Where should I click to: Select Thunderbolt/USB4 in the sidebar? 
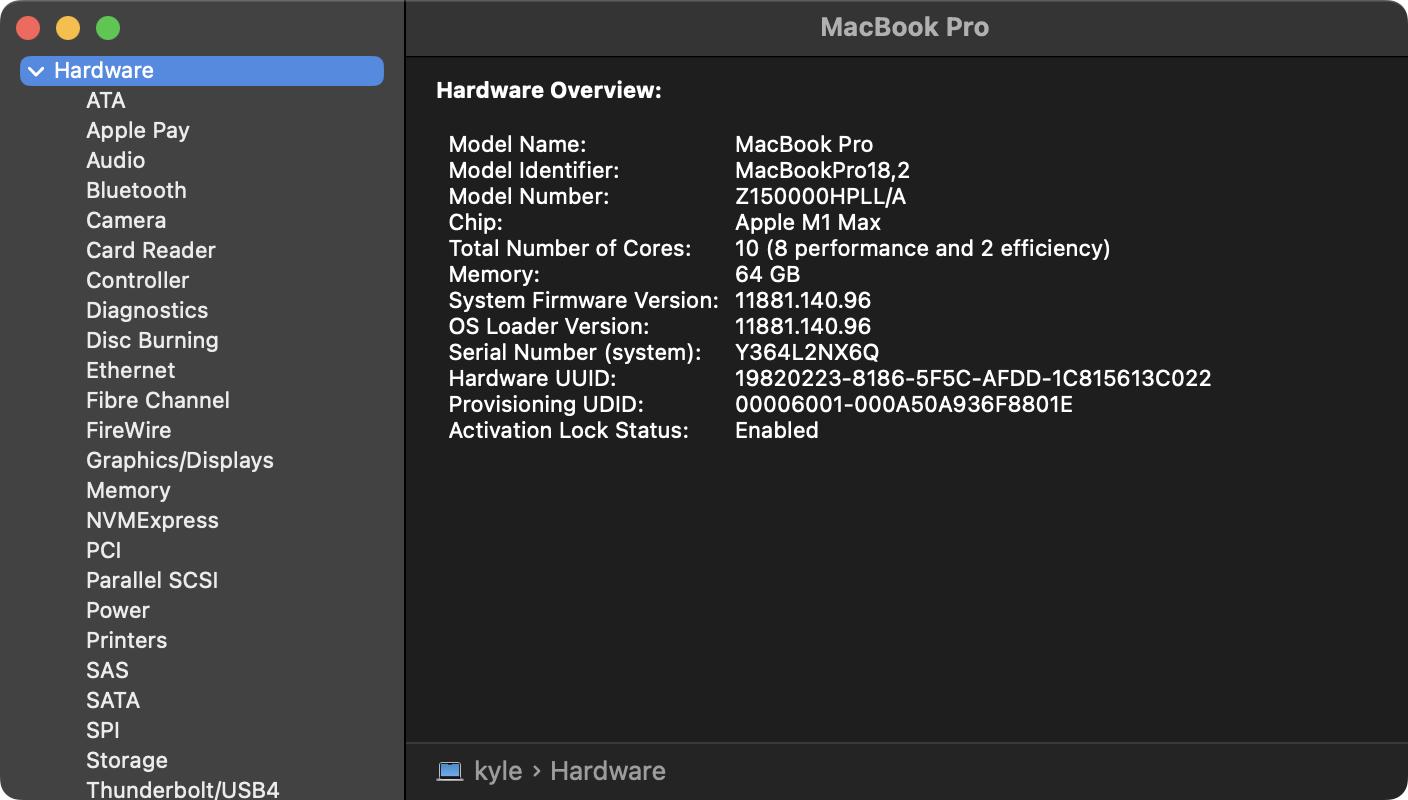click(x=183, y=790)
